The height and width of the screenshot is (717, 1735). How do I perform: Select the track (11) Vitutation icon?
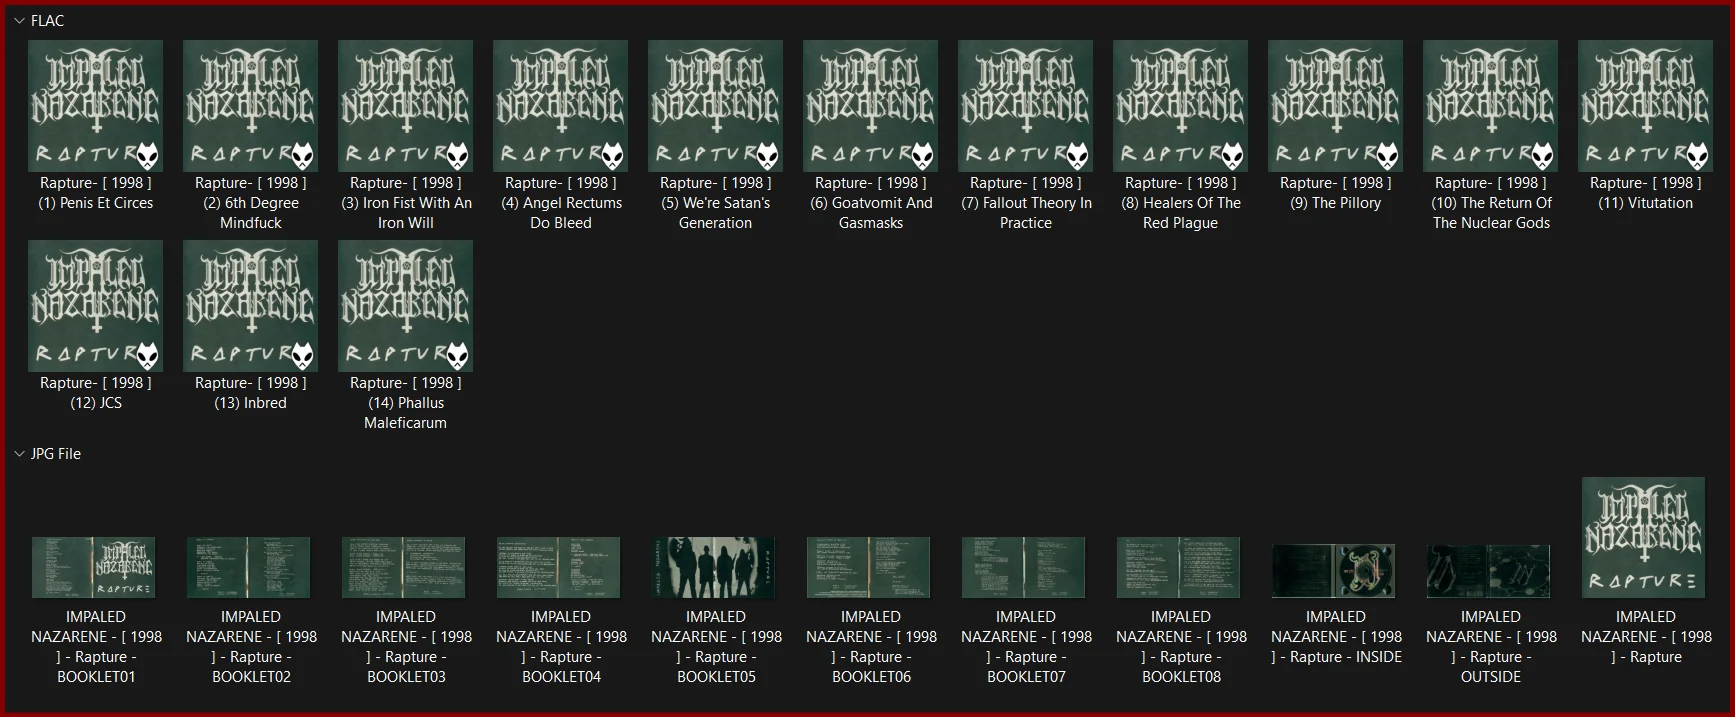[x=1646, y=106]
